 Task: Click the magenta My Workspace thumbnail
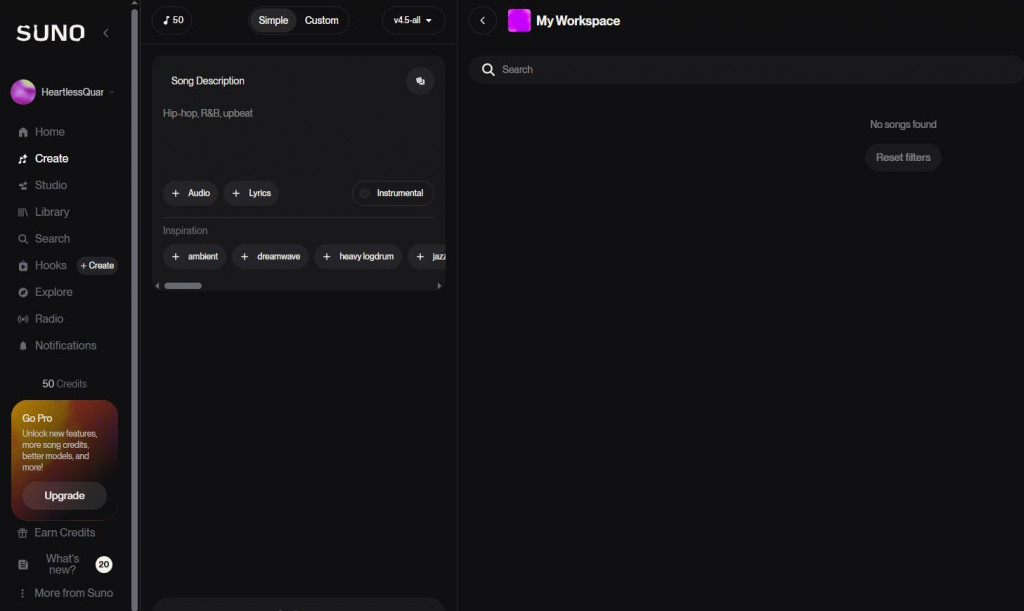point(519,20)
